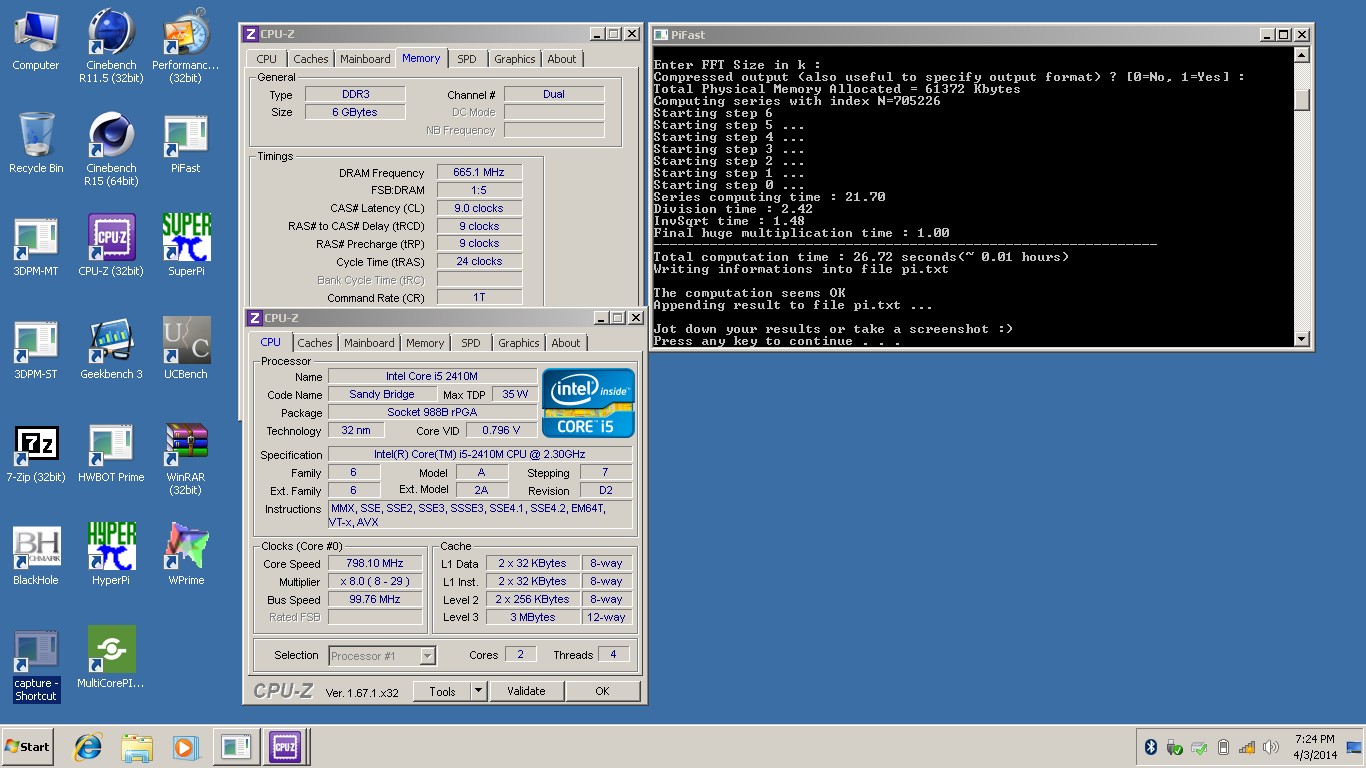Open HWBOT Prime shortcut
This screenshot has width=1366, height=768.
click(111, 452)
